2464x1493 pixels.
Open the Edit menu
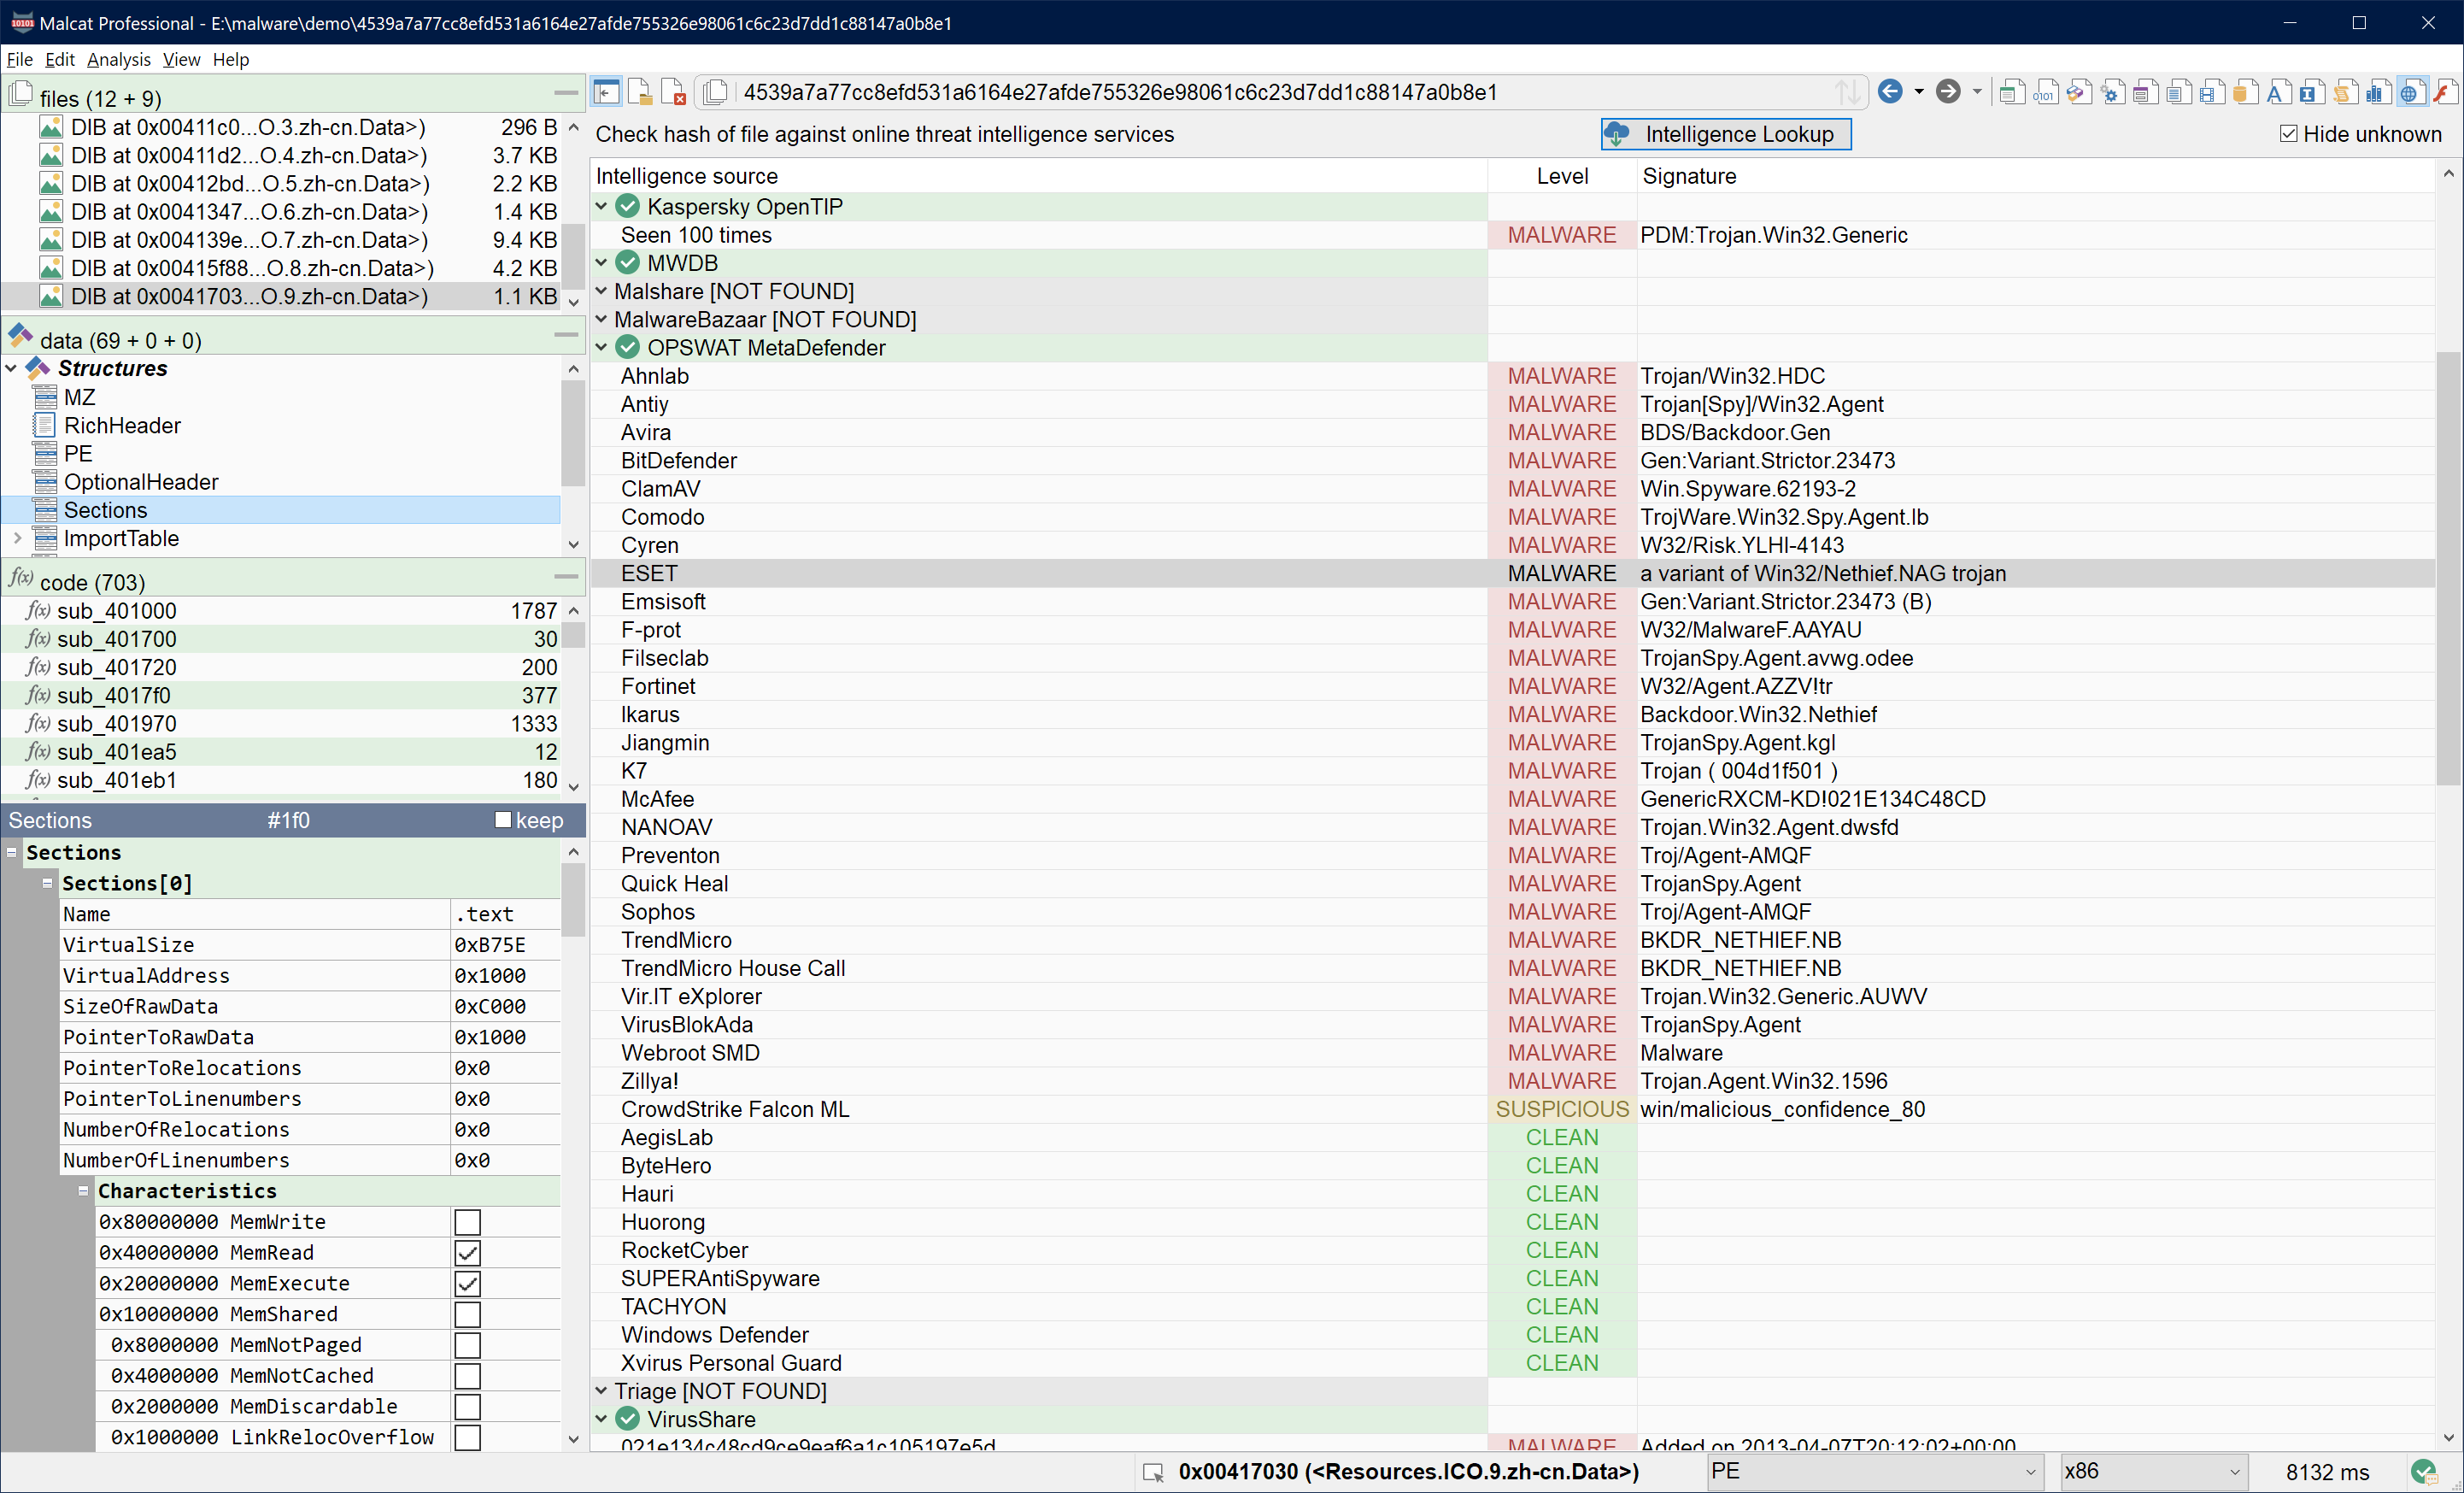(x=60, y=59)
